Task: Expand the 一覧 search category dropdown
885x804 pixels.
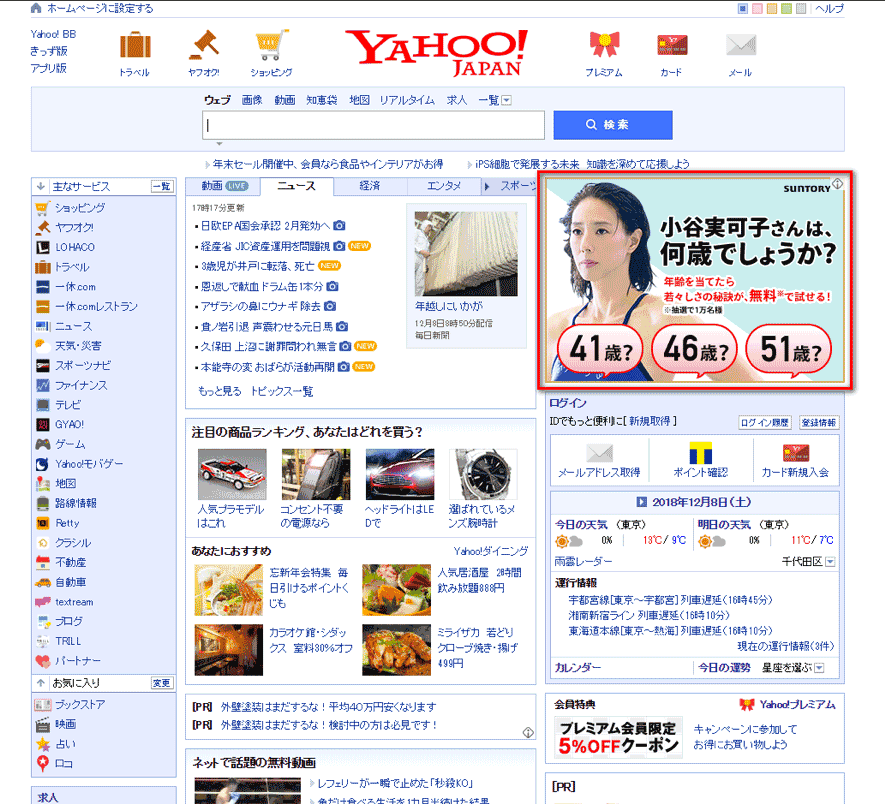Action: 507,100
